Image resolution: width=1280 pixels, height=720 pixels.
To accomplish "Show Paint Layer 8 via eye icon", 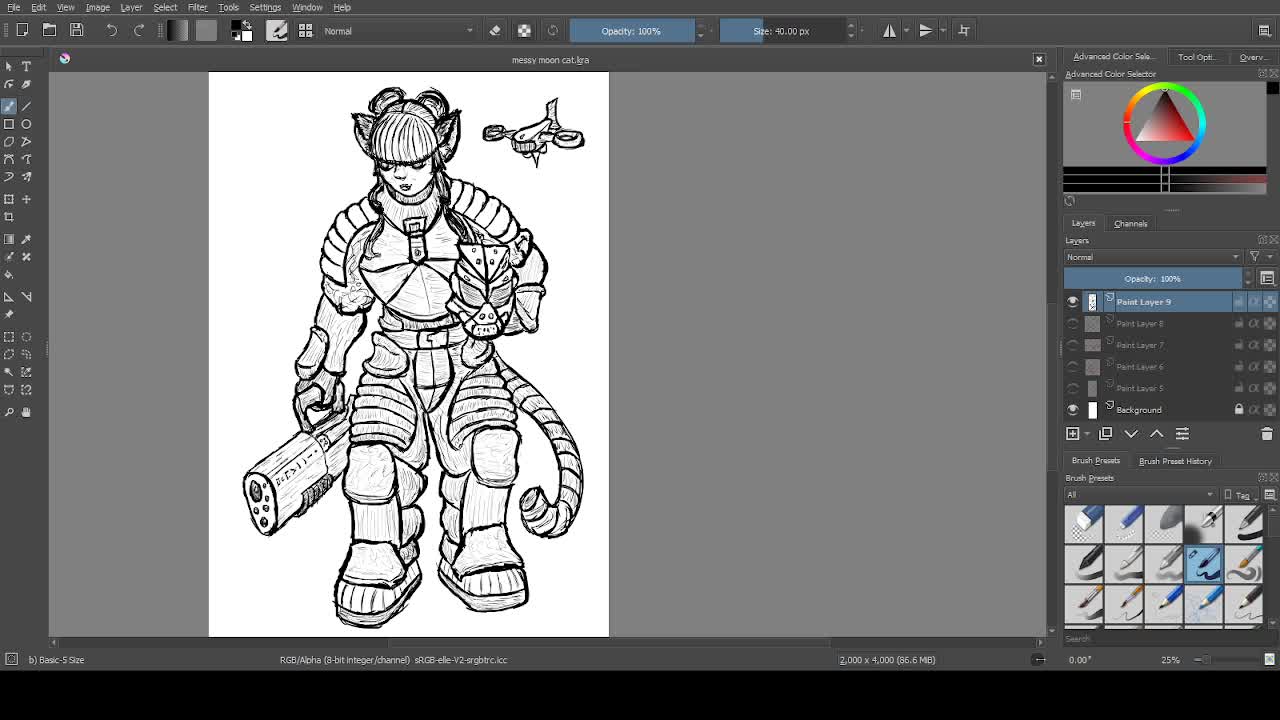I will (1073, 324).
